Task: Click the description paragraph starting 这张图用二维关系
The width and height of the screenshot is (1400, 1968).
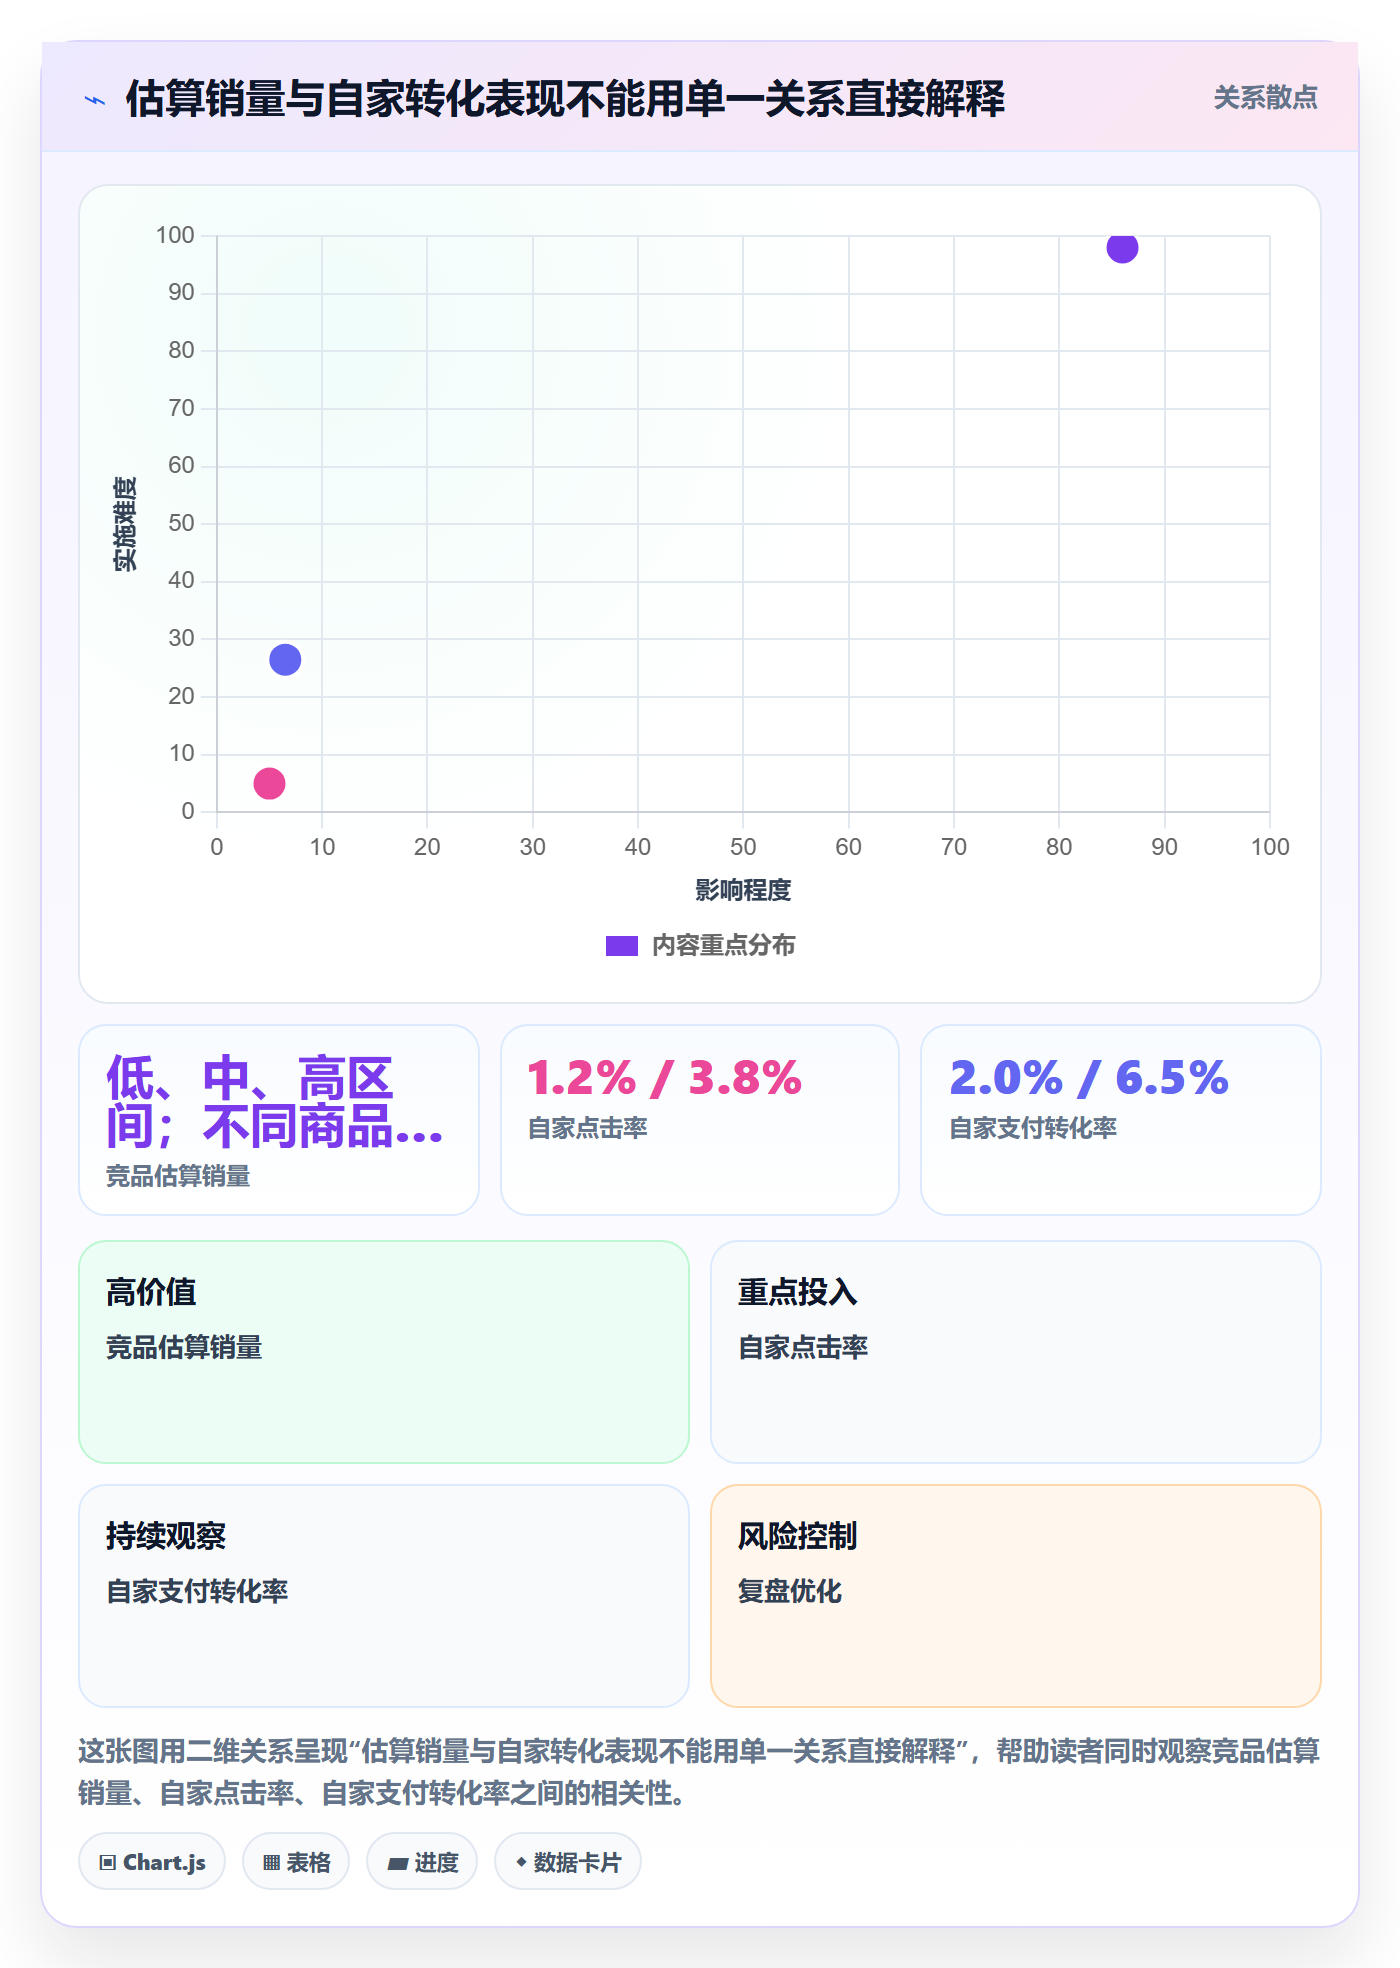Action: [699, 1772]
